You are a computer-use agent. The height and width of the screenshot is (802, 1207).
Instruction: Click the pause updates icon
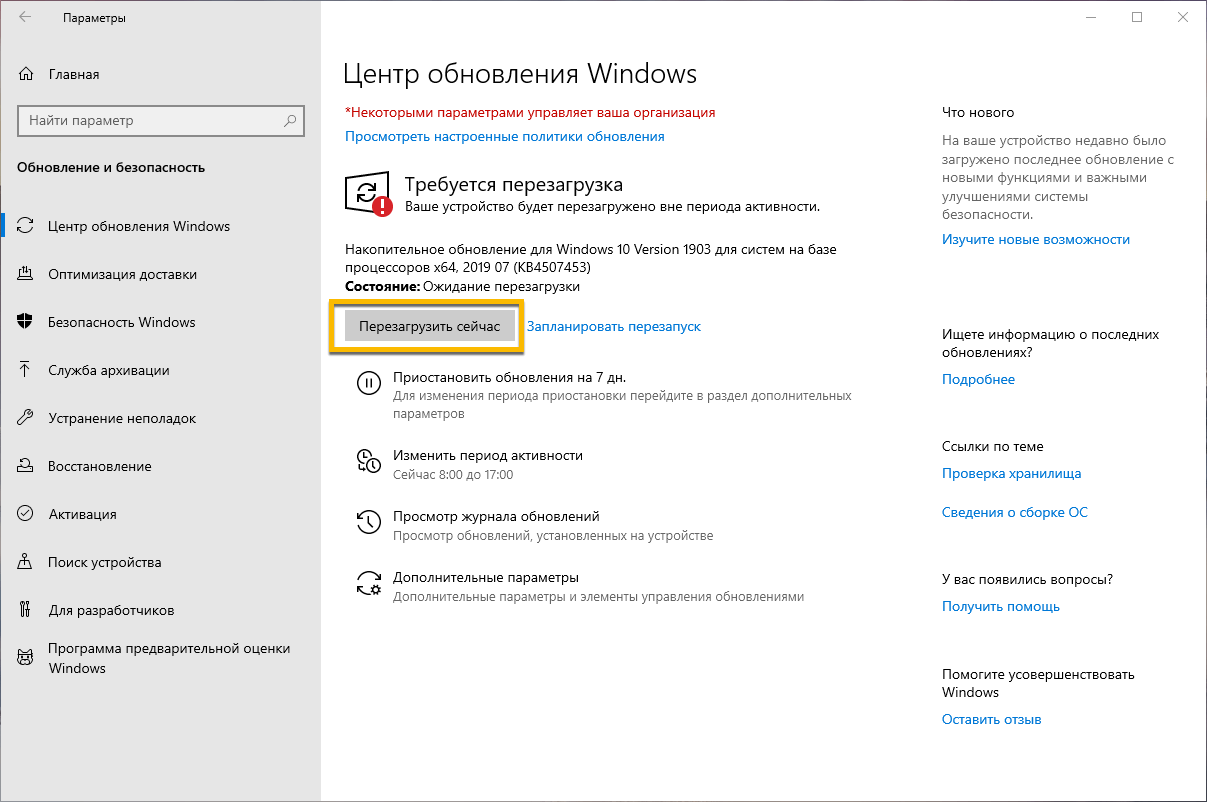click(369, 383)
